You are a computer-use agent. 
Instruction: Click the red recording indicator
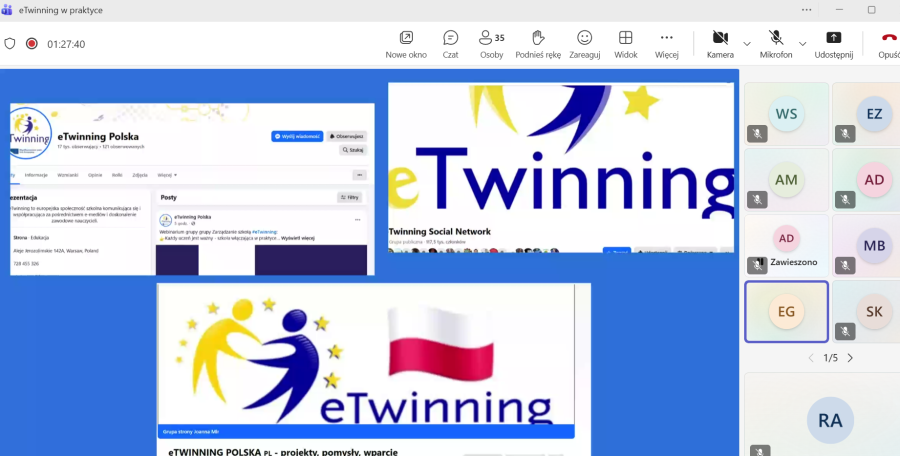pyautogui.click(x=32, y=44)
